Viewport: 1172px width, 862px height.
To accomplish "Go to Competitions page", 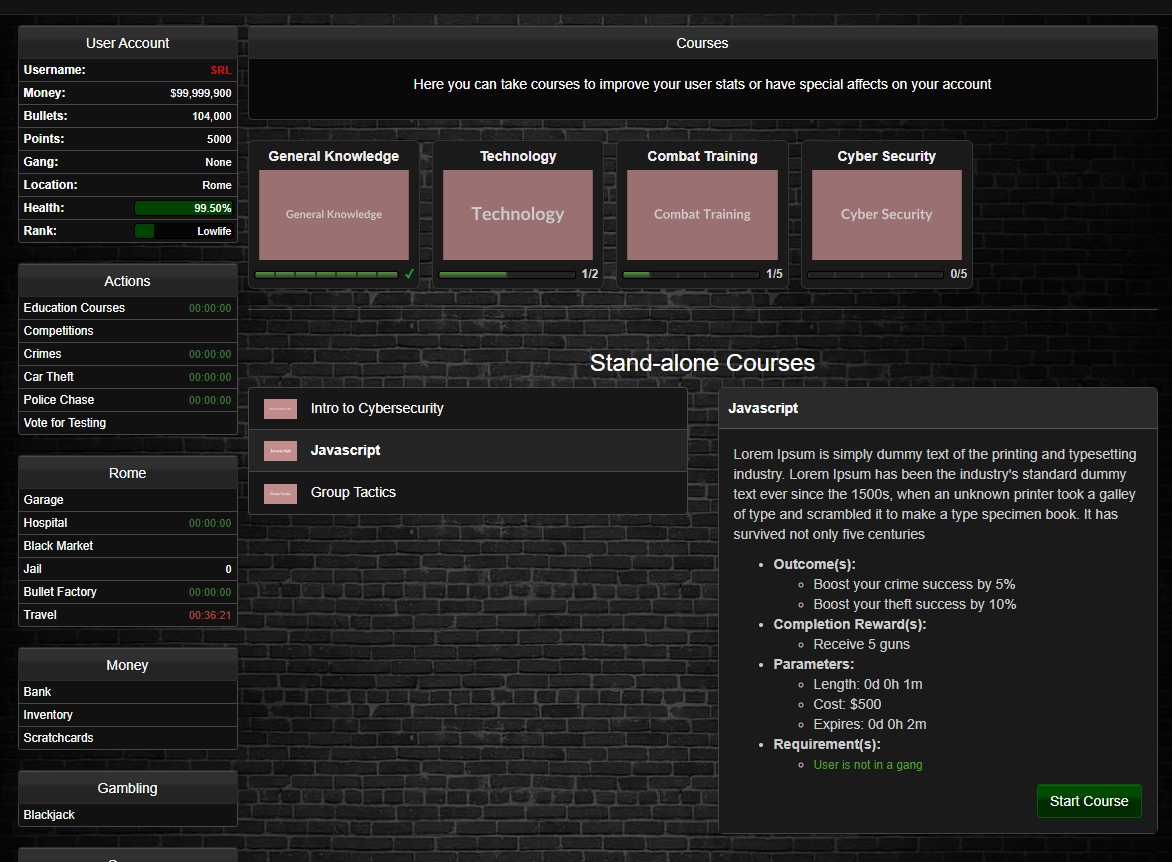I will (59, 331).
